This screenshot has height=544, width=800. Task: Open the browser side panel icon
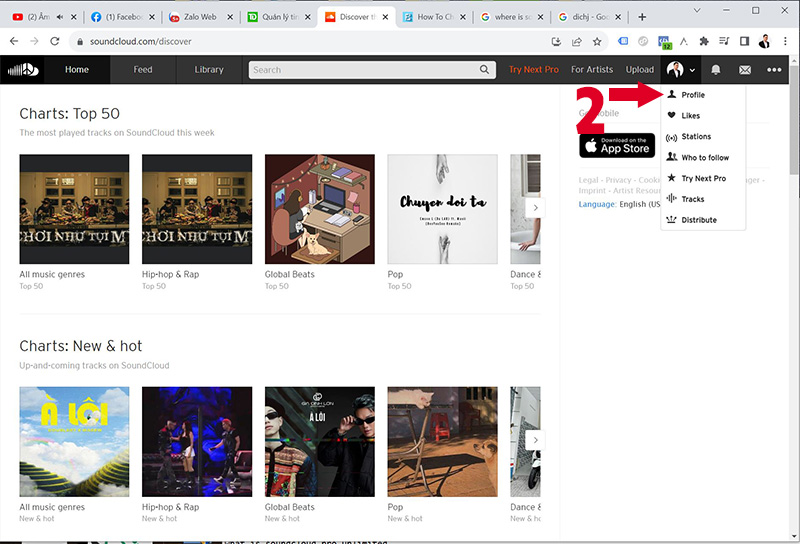744,42
